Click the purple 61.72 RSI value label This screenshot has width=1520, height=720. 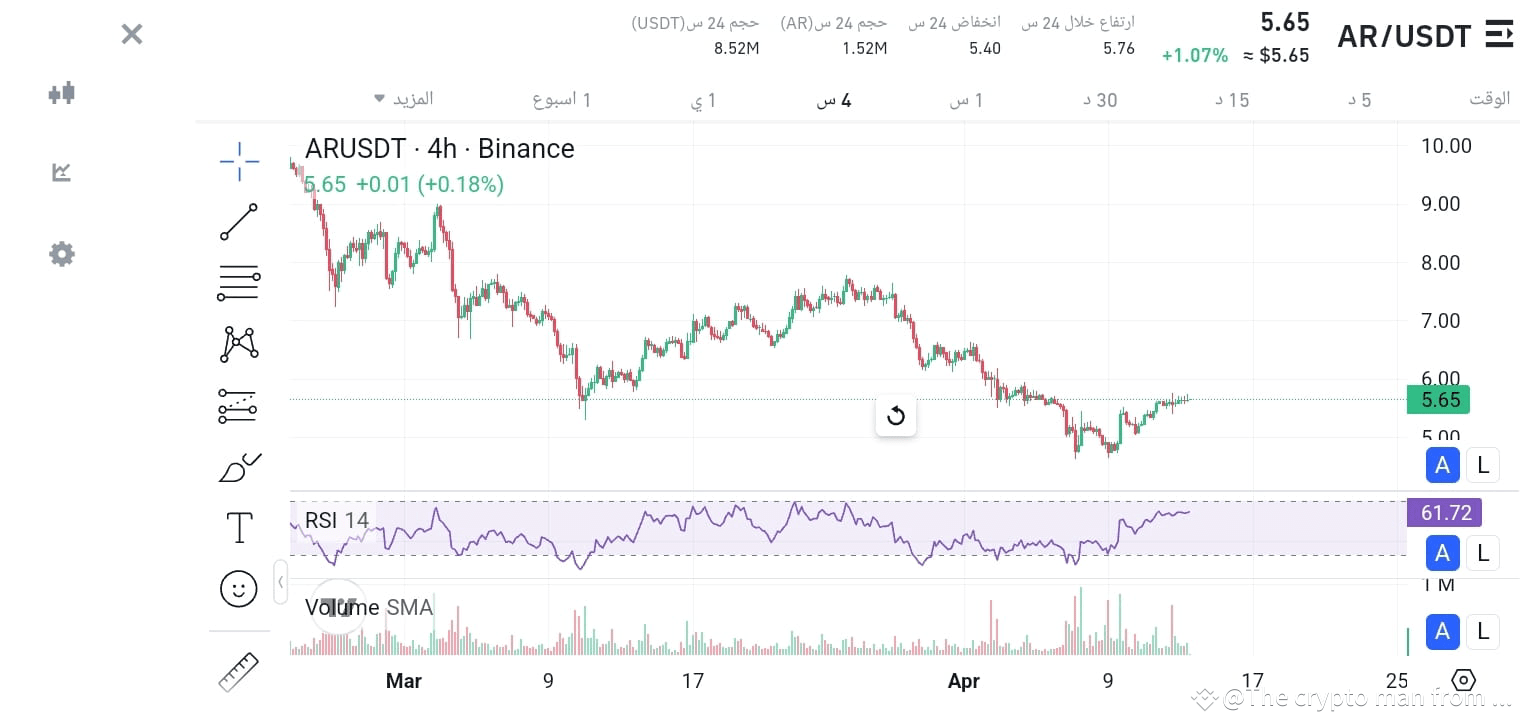1444,513
